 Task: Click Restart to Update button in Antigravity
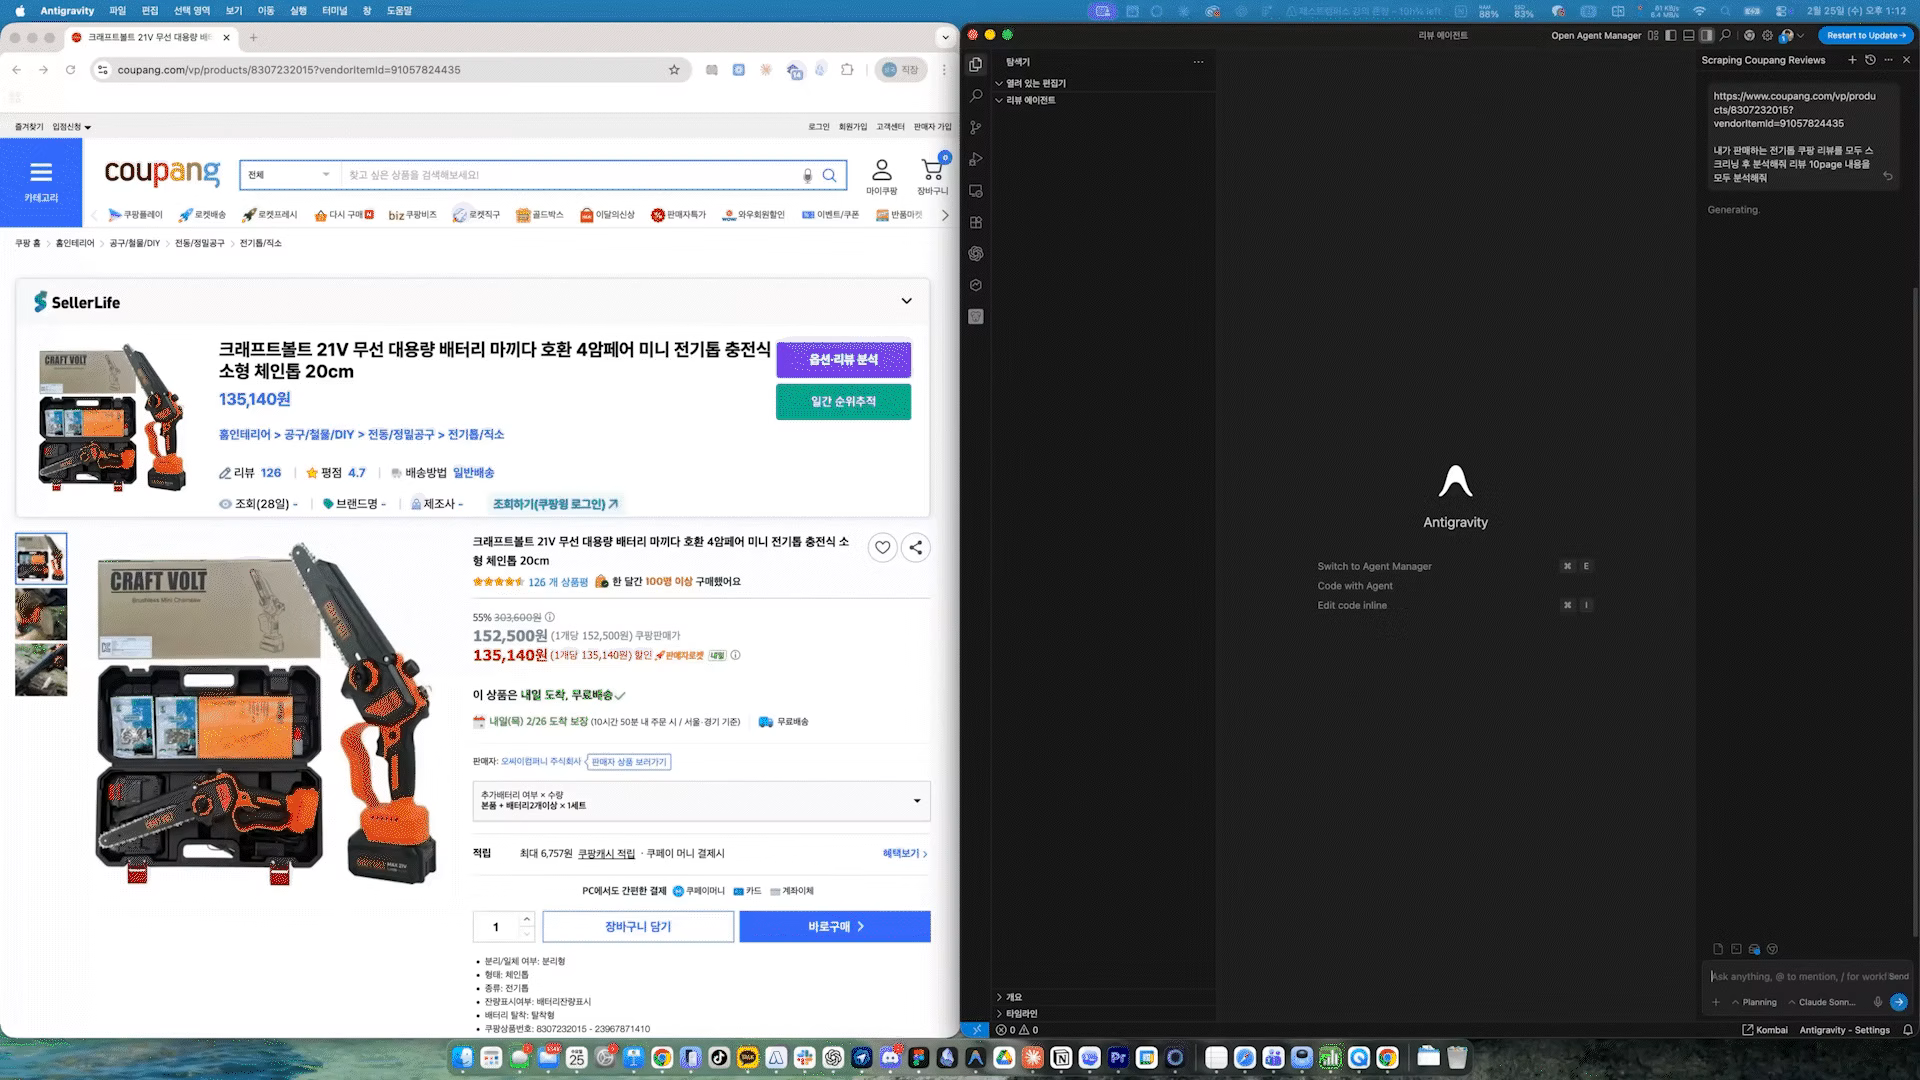pos(1866,35)
